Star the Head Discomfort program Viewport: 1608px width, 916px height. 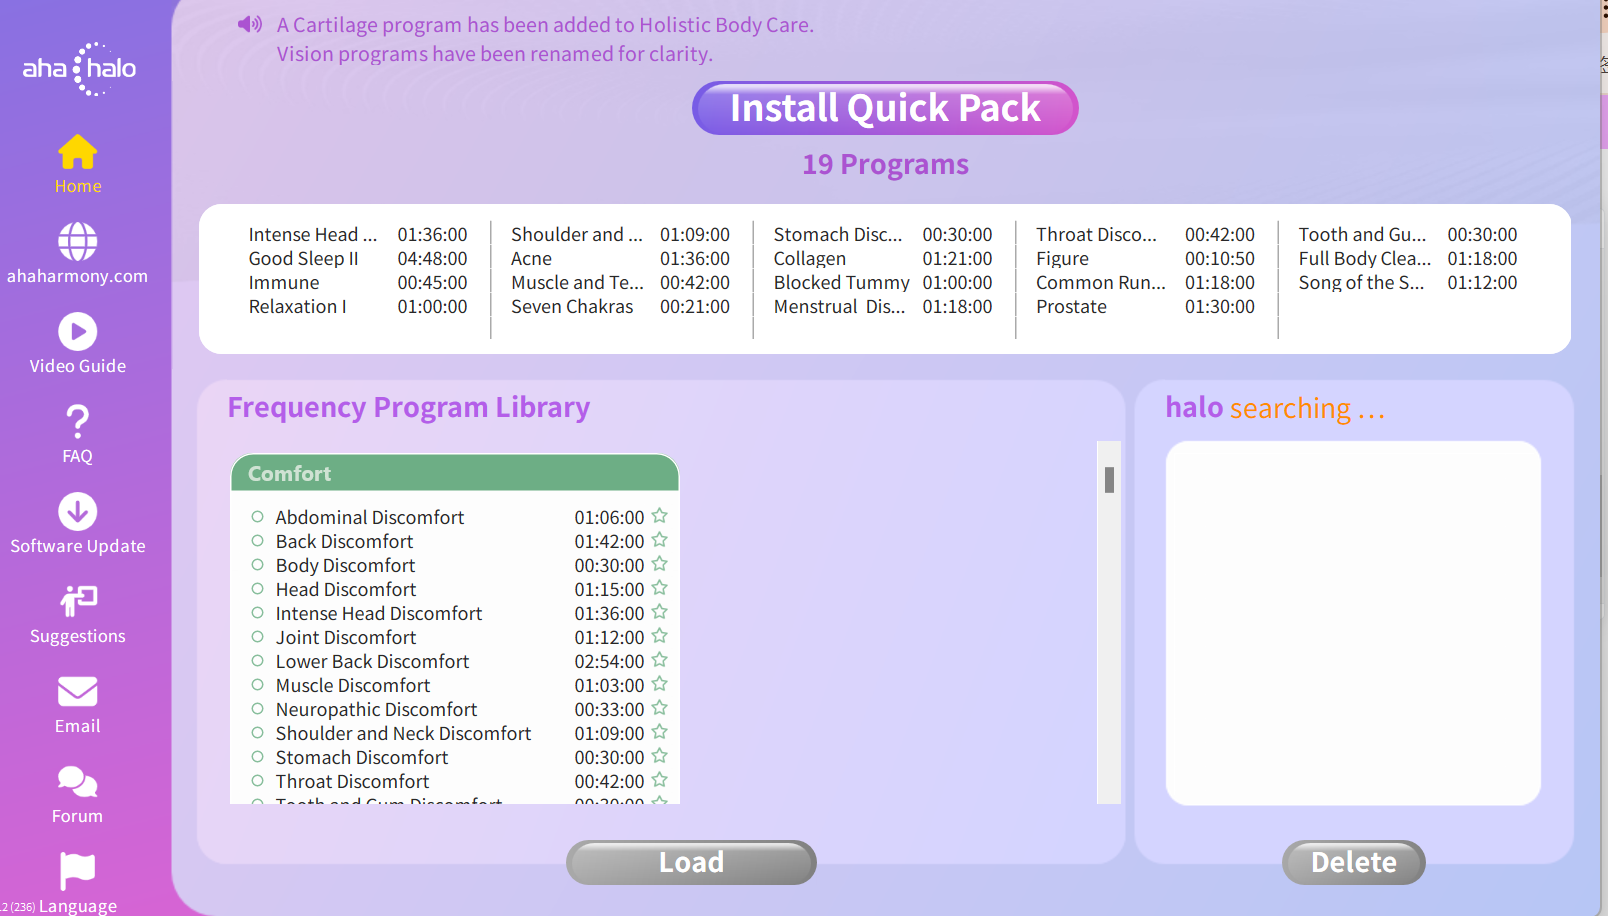click(660, 588)
